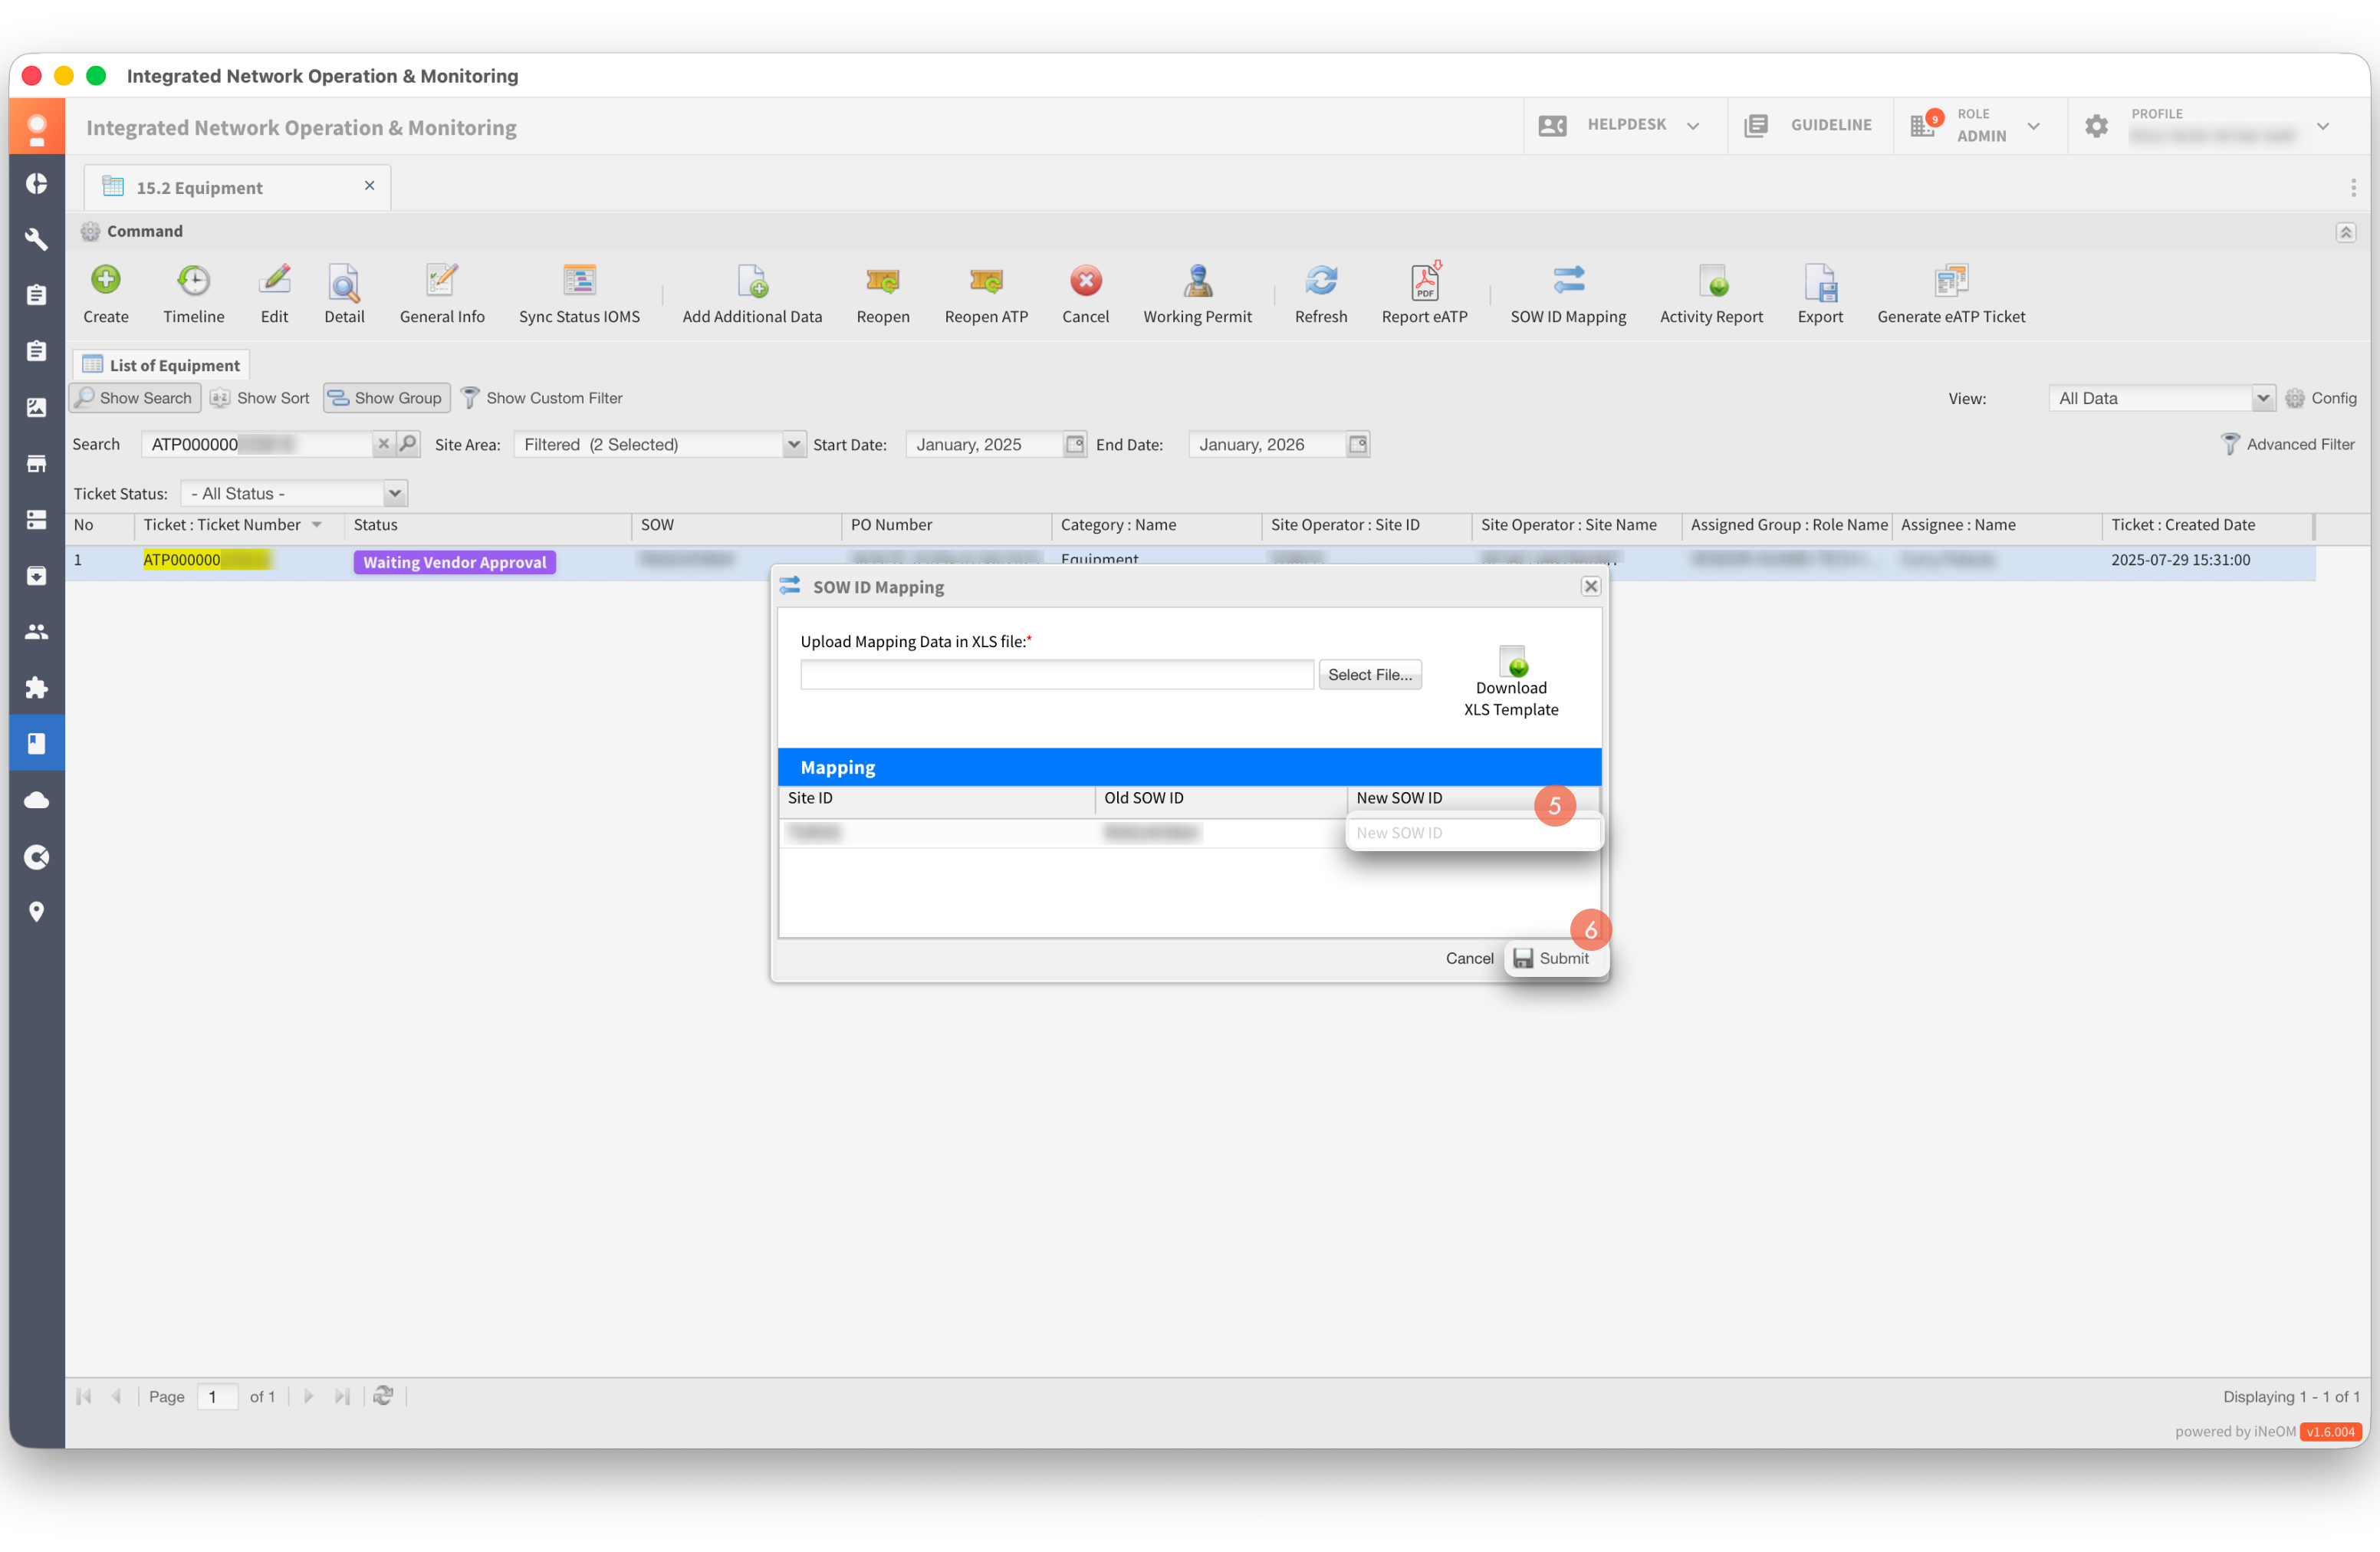
Task: Toggle the Show Group button
Action: click(x=386, y=398)
